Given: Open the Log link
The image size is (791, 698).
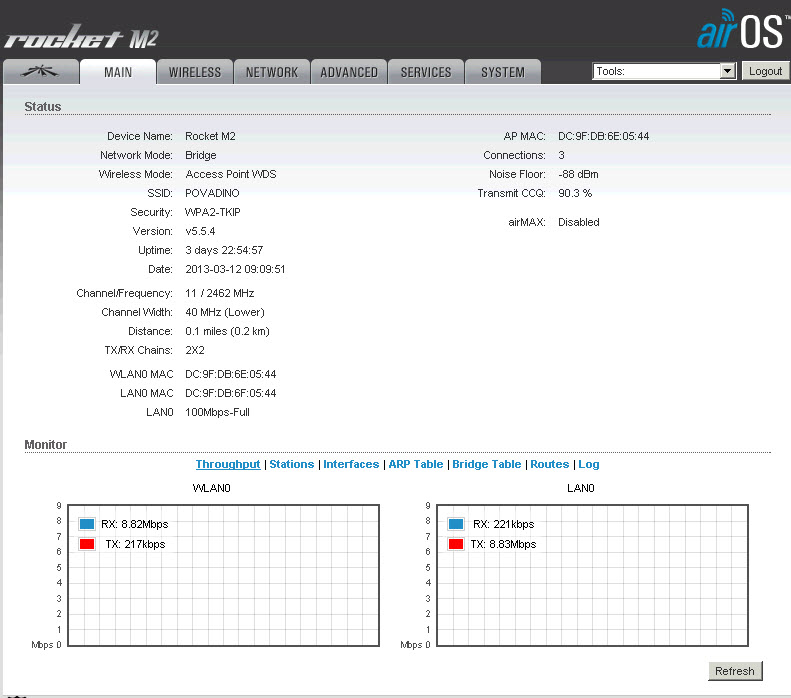Looking at the screenshot, I should pyautogui.click(x=589, y=464).
